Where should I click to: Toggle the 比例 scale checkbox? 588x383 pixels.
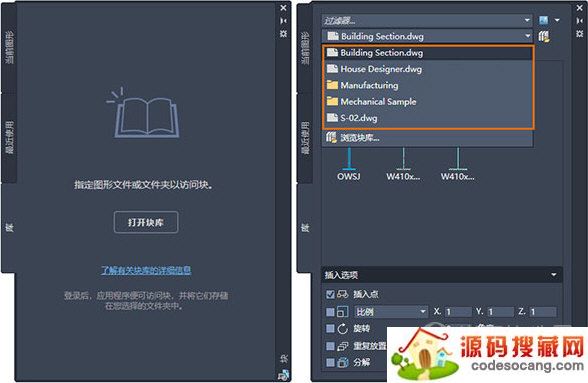click(330, 312)
